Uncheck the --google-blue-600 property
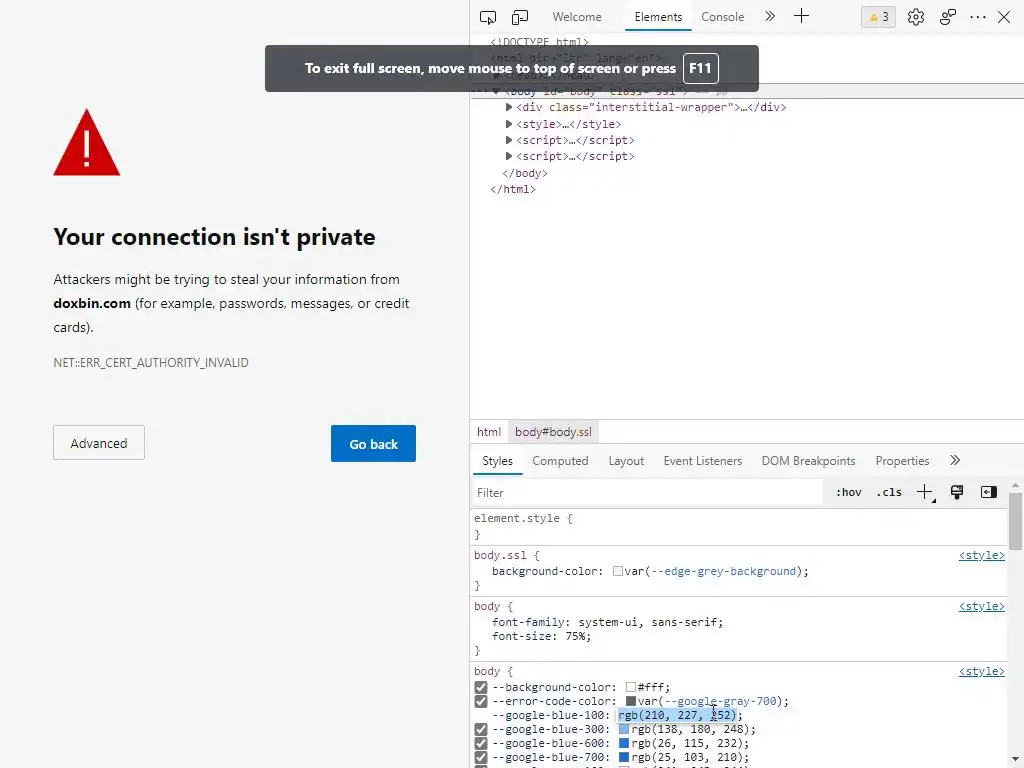 (481, 743)
